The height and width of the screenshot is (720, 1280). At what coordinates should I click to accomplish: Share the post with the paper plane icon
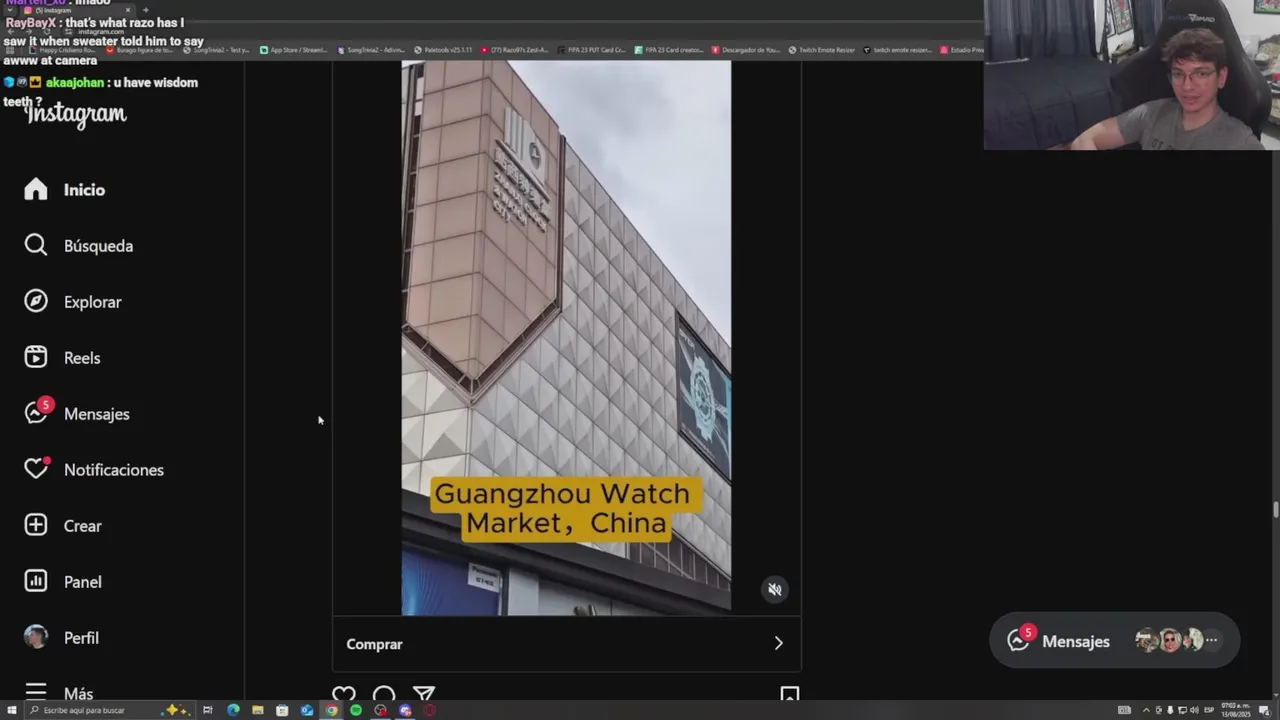tap(424, 695)
